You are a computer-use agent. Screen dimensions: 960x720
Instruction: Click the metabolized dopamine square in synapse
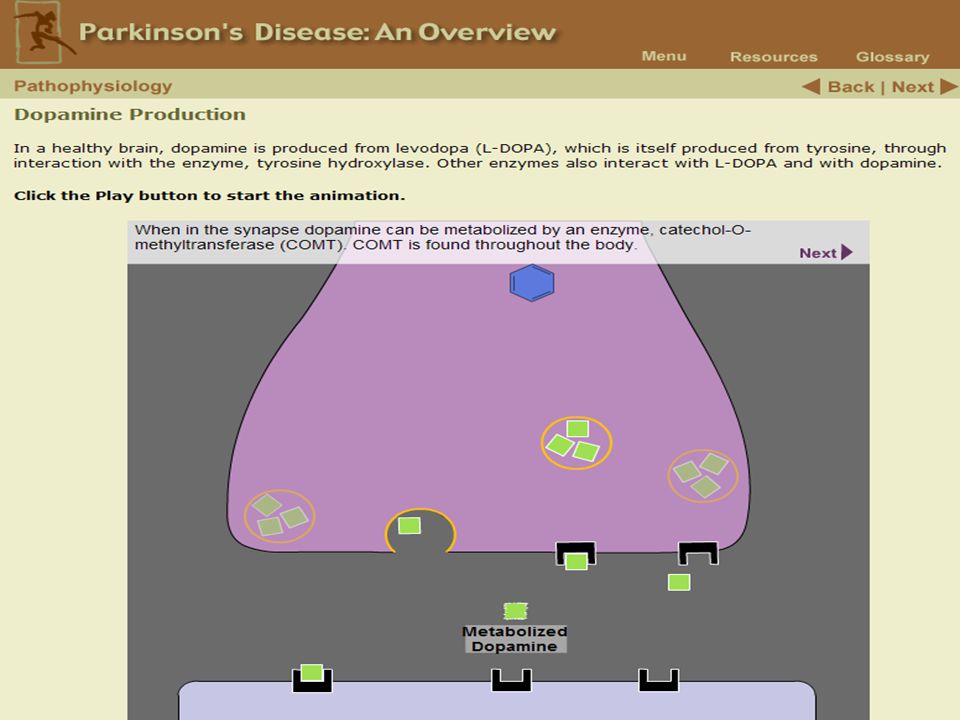click(x=516, y=611)
